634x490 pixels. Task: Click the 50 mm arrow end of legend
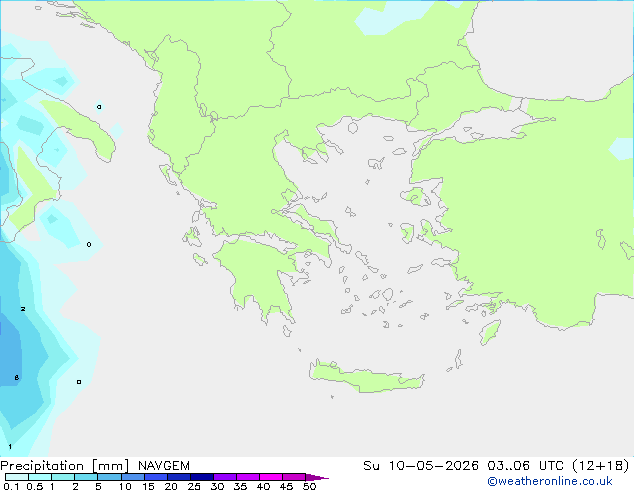[317, 477]
